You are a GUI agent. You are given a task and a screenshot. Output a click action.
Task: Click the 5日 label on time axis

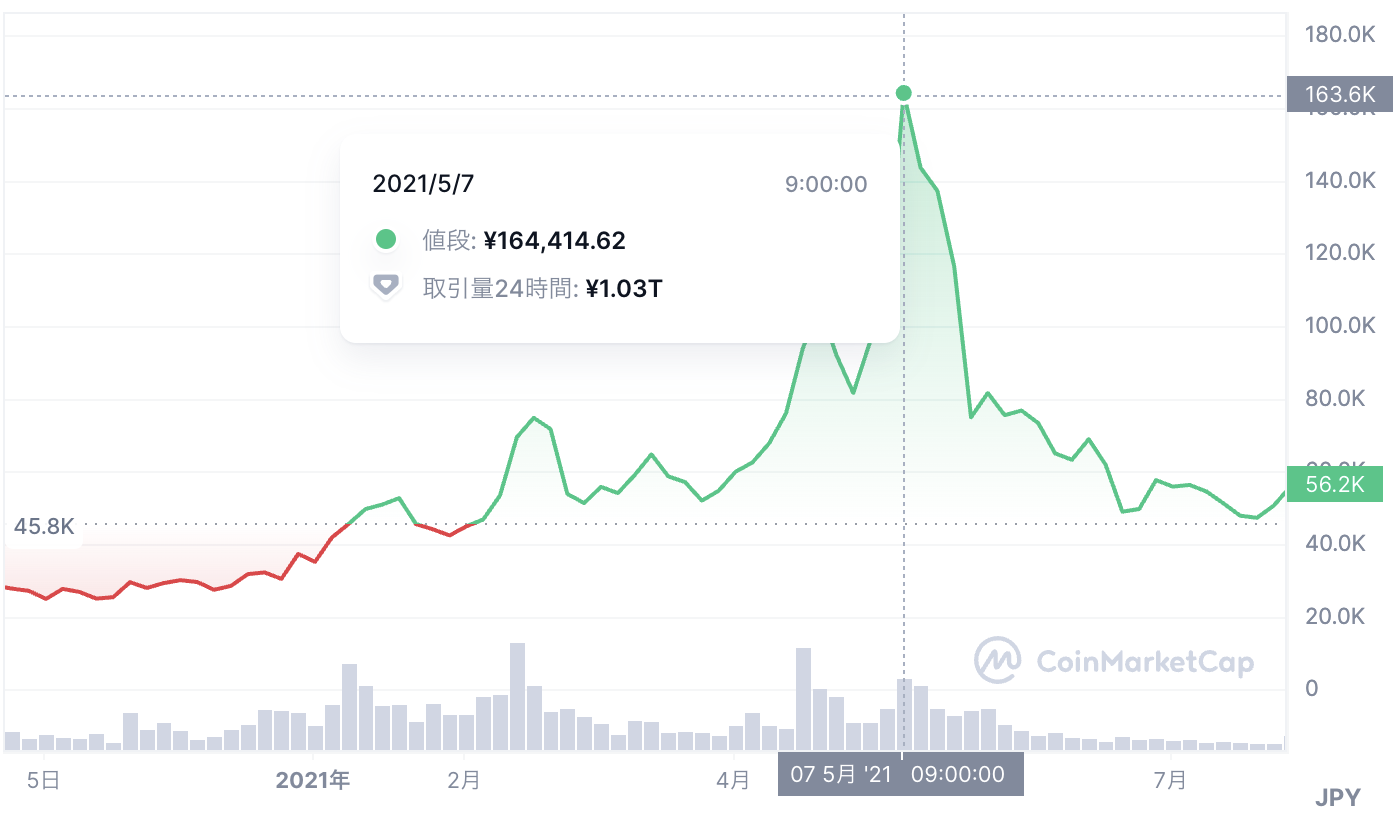tap(43, 780)
